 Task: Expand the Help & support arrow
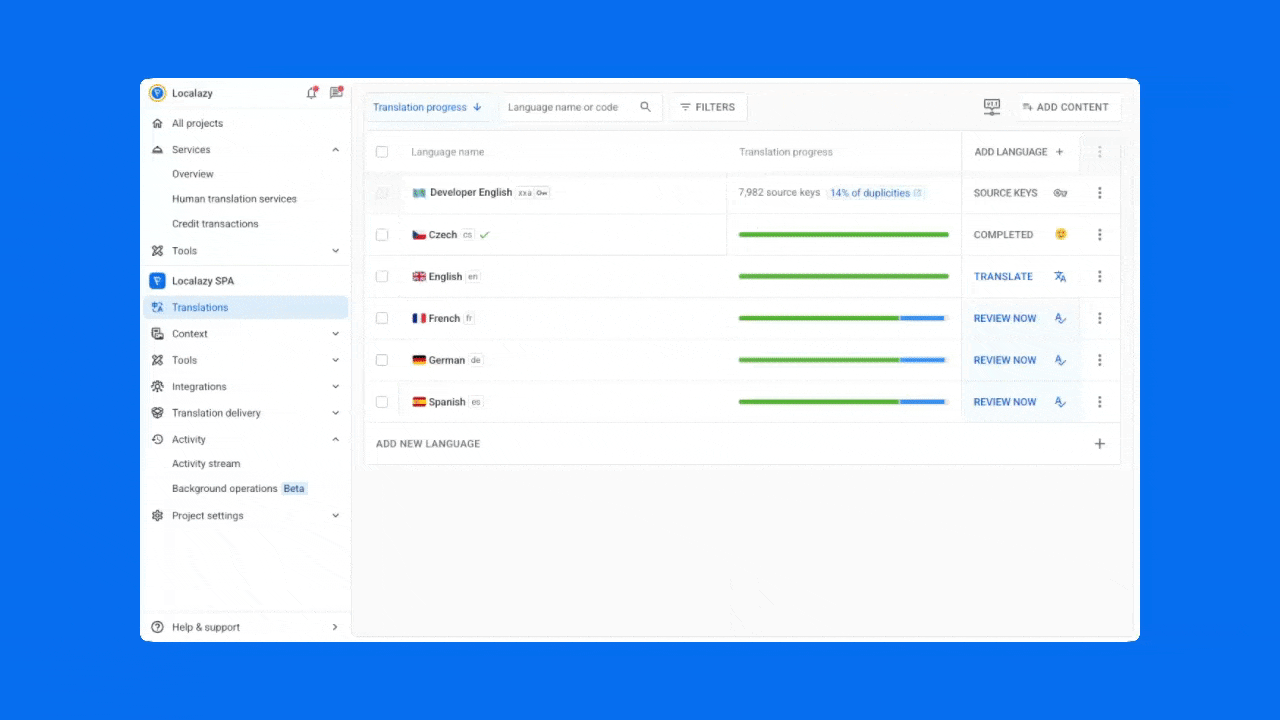[x=335, y=627]
